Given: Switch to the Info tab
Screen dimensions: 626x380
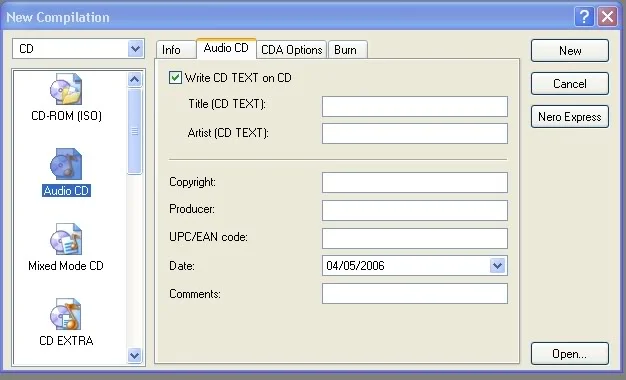Looking at the screenshot, I should pyautogui.click(x=176, y=50).
